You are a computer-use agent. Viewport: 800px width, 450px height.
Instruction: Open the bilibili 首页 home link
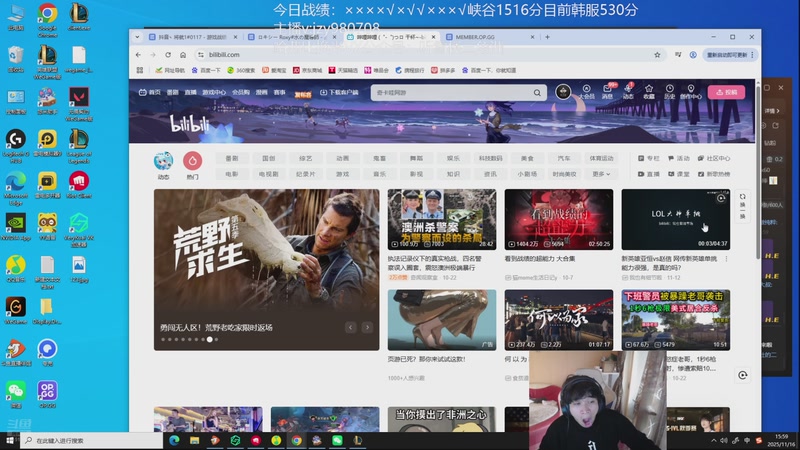coord(150,92)
